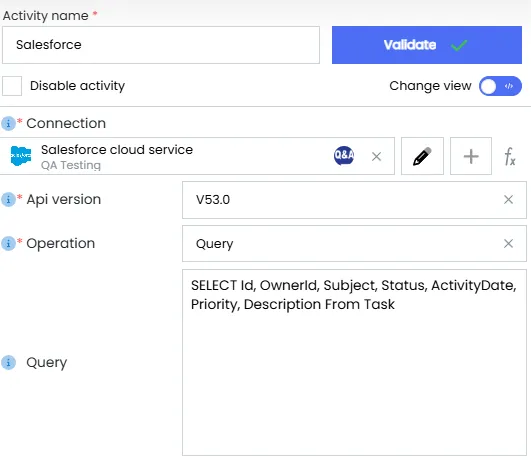The width and height of the screenshot is (531, 466).
Task: Click the info icon beside Operation
Action: click(8, 243)
